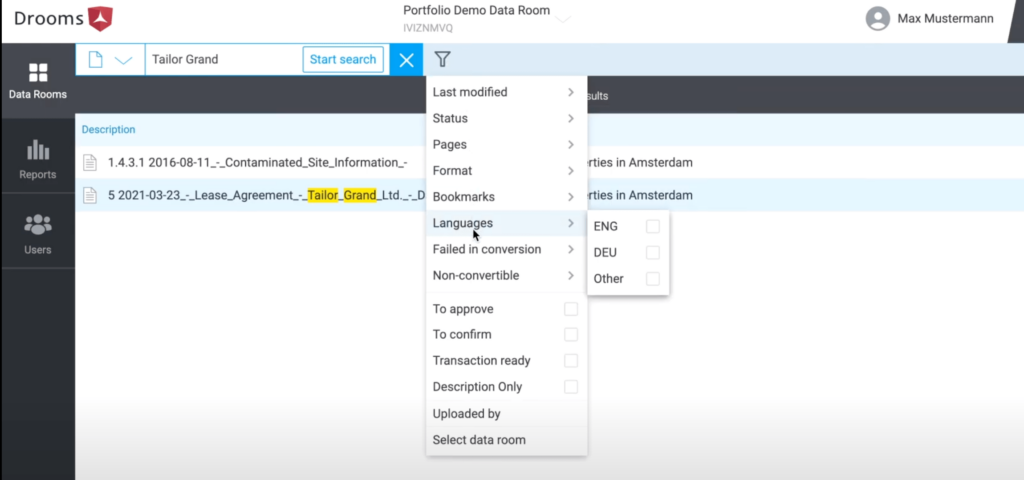Select Uploaded by menu entry
The image size is (1024, 480).
point(506,413)
